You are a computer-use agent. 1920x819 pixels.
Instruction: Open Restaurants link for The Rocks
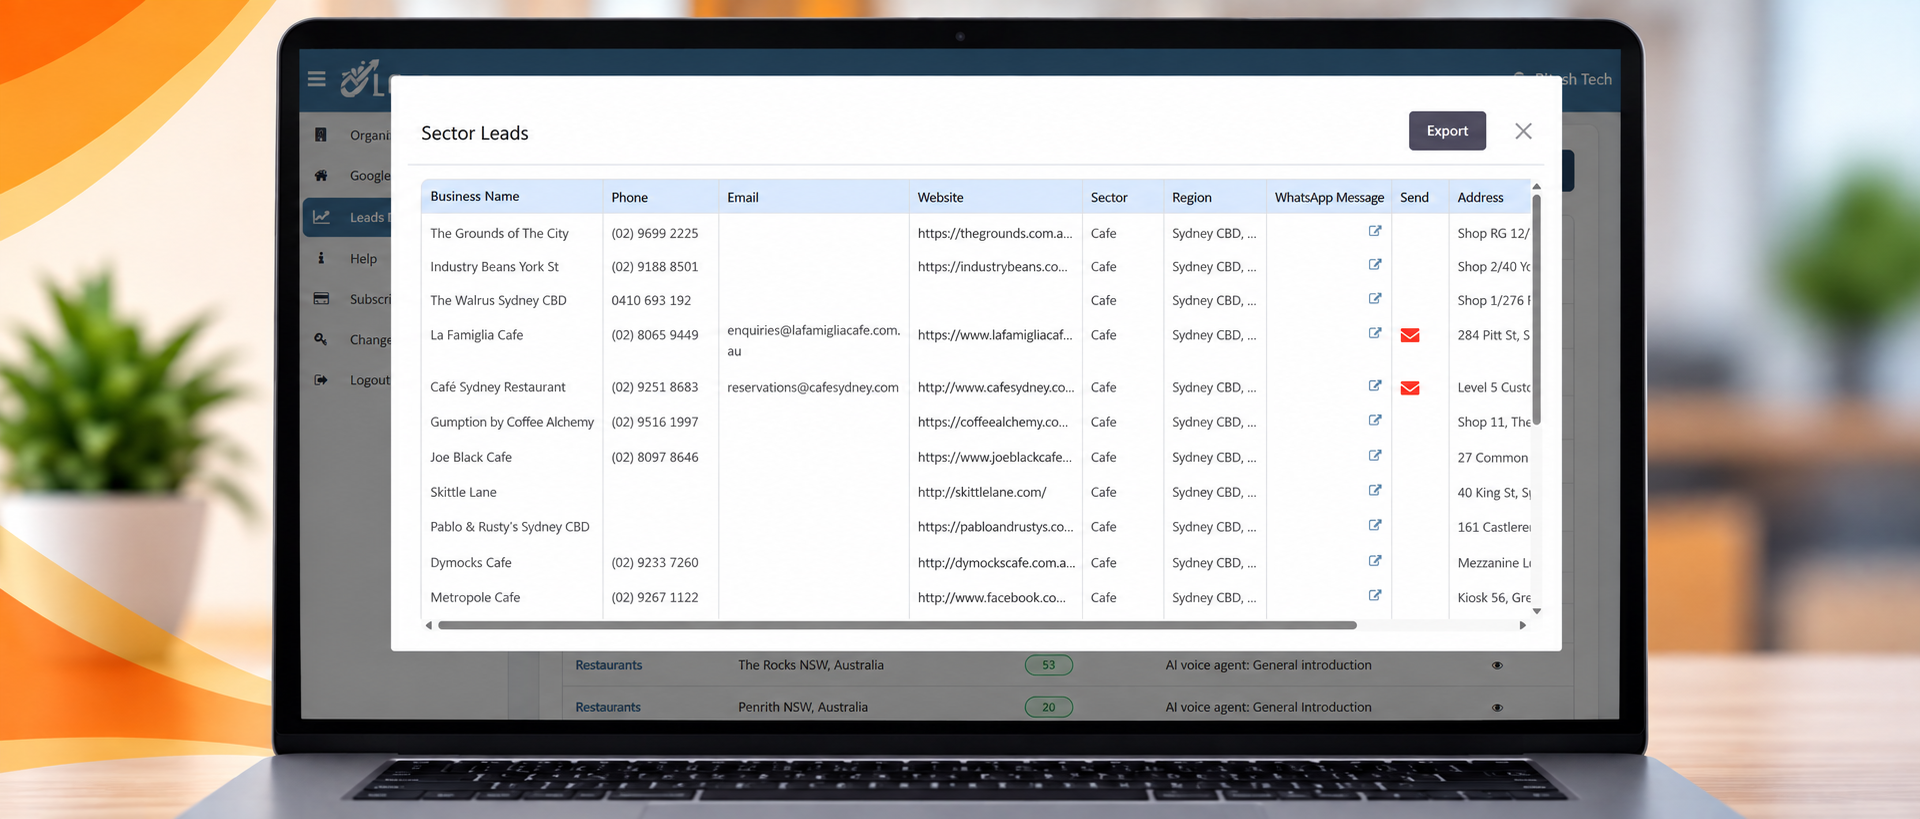(x=609, y=665)
